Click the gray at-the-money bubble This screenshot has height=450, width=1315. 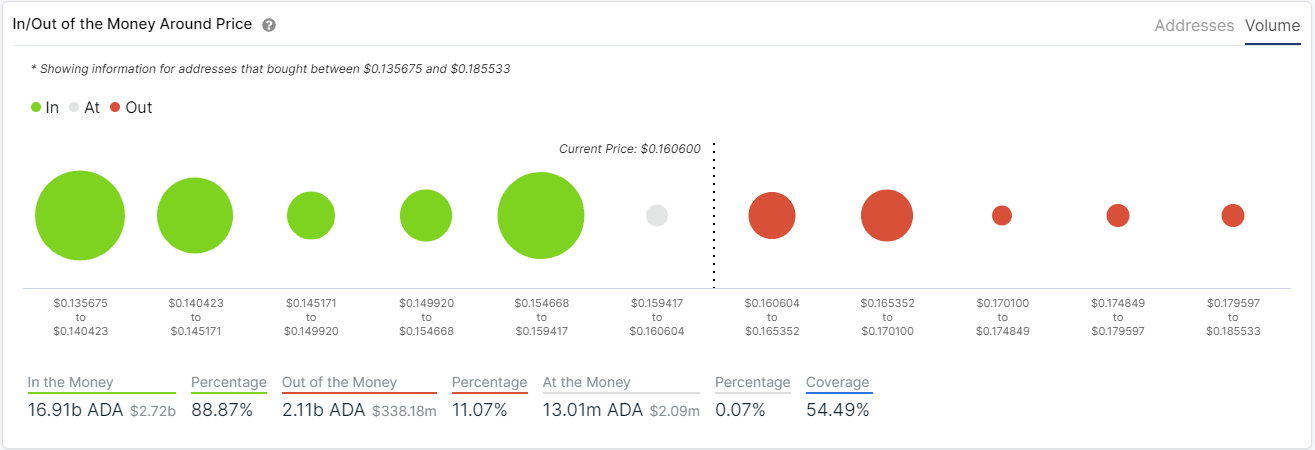click(x=657, y=215)
